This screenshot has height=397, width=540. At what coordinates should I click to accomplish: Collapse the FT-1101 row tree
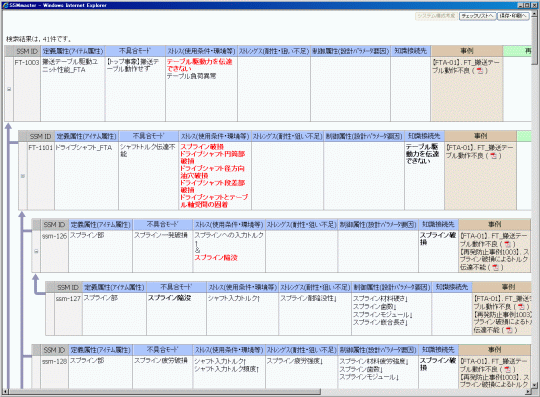23,176
